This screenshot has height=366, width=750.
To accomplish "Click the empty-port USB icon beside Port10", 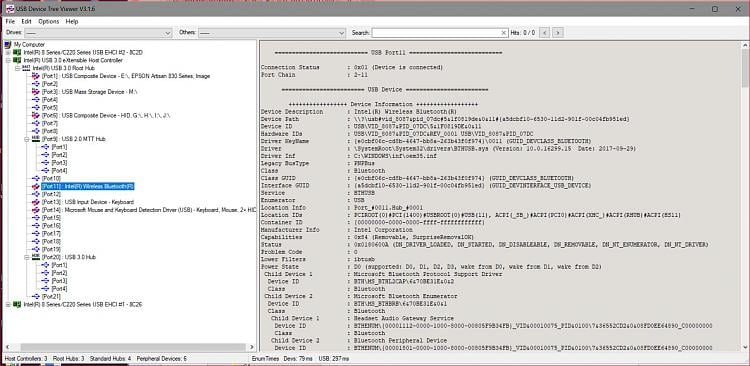I will pyautogui.click(x=36, y=178).
